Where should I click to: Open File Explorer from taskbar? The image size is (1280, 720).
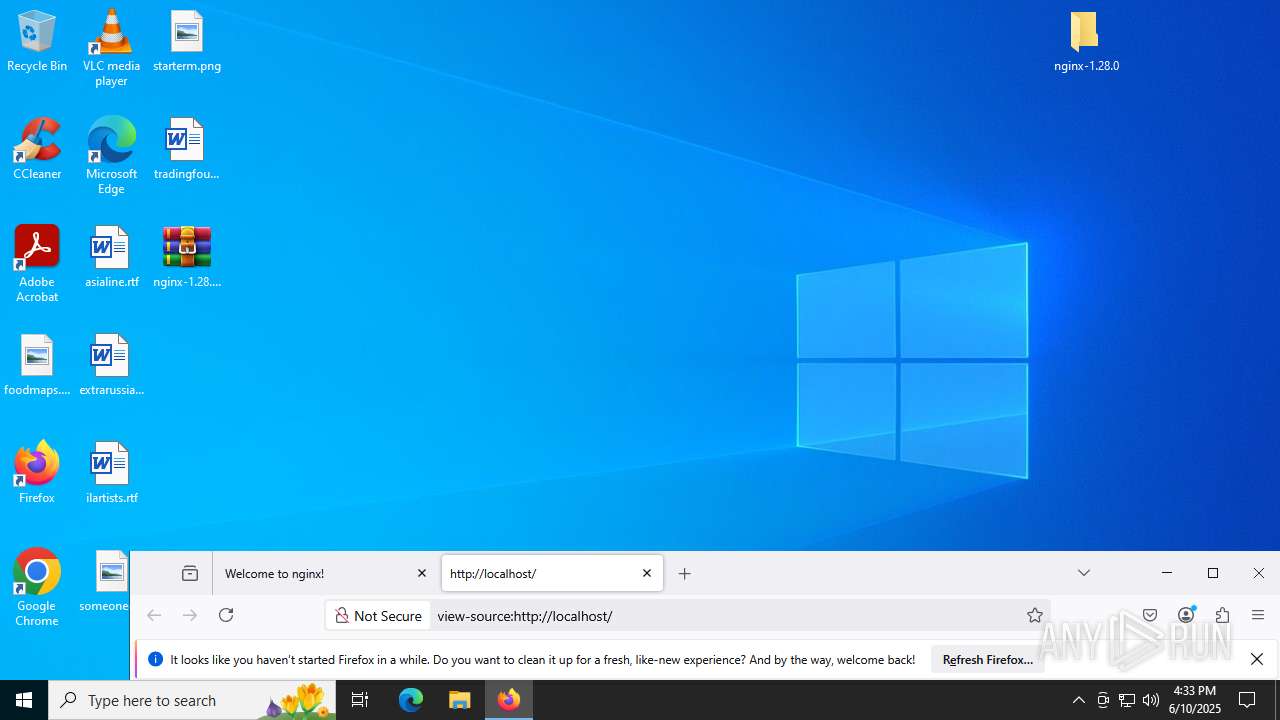coord(460,700)
